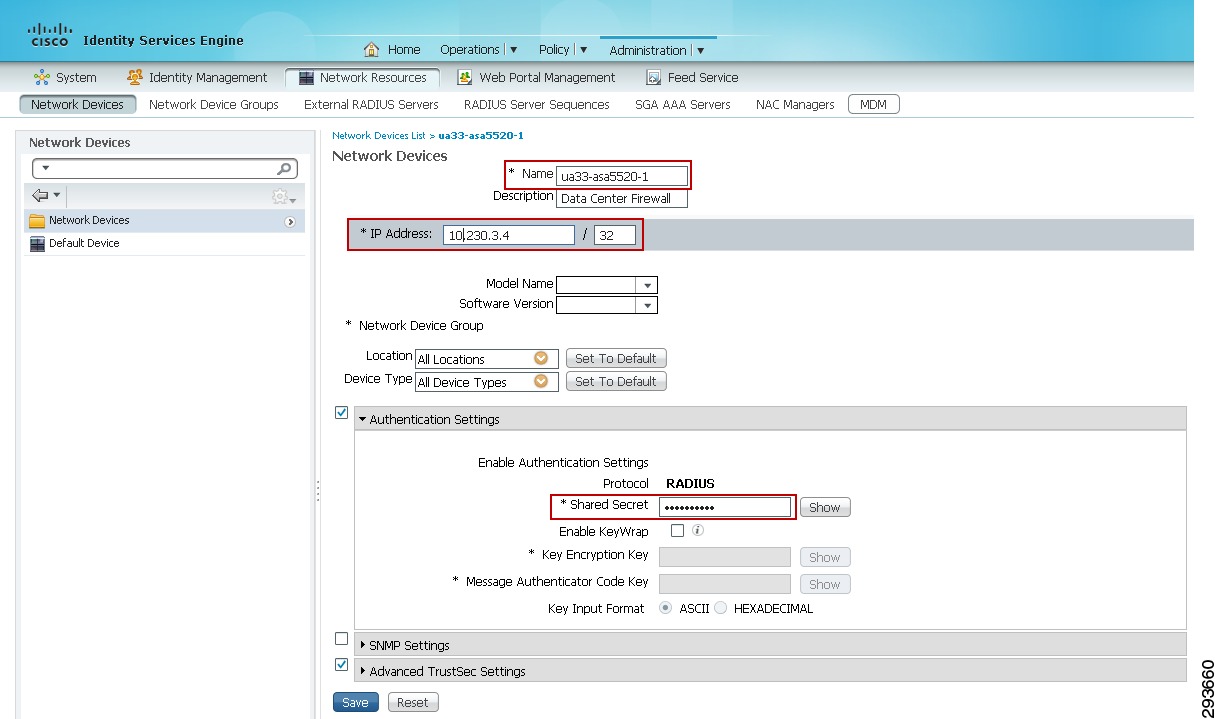Open the sidebar filter dropdown arrow
This screenshot has height=719, width=1215.
(x=45, y=169)
